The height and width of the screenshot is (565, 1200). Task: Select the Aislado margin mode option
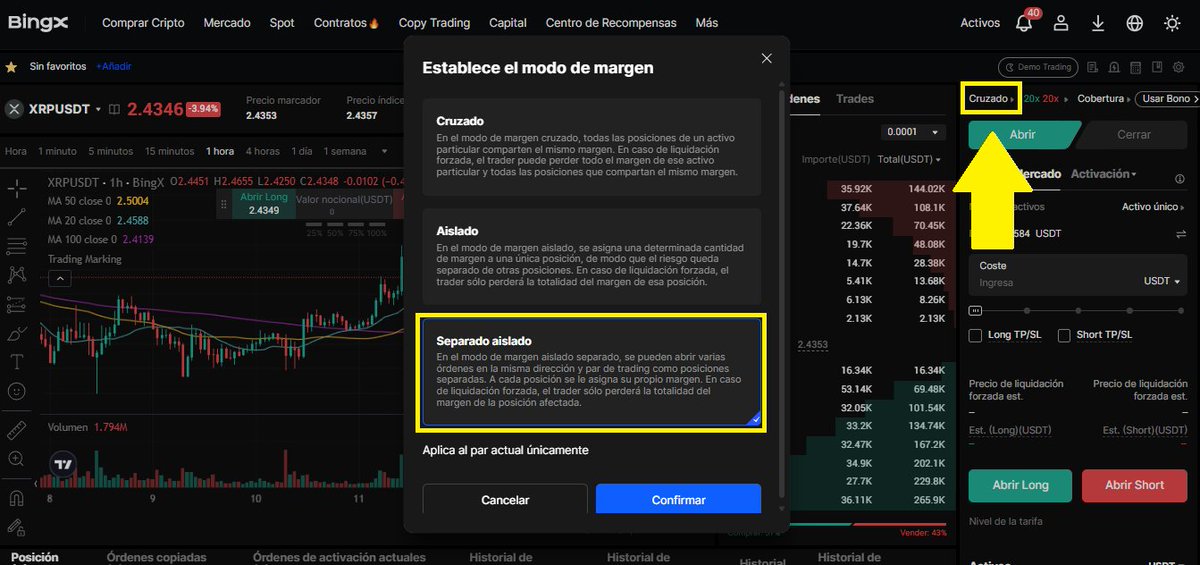click(x=591, y=256)
